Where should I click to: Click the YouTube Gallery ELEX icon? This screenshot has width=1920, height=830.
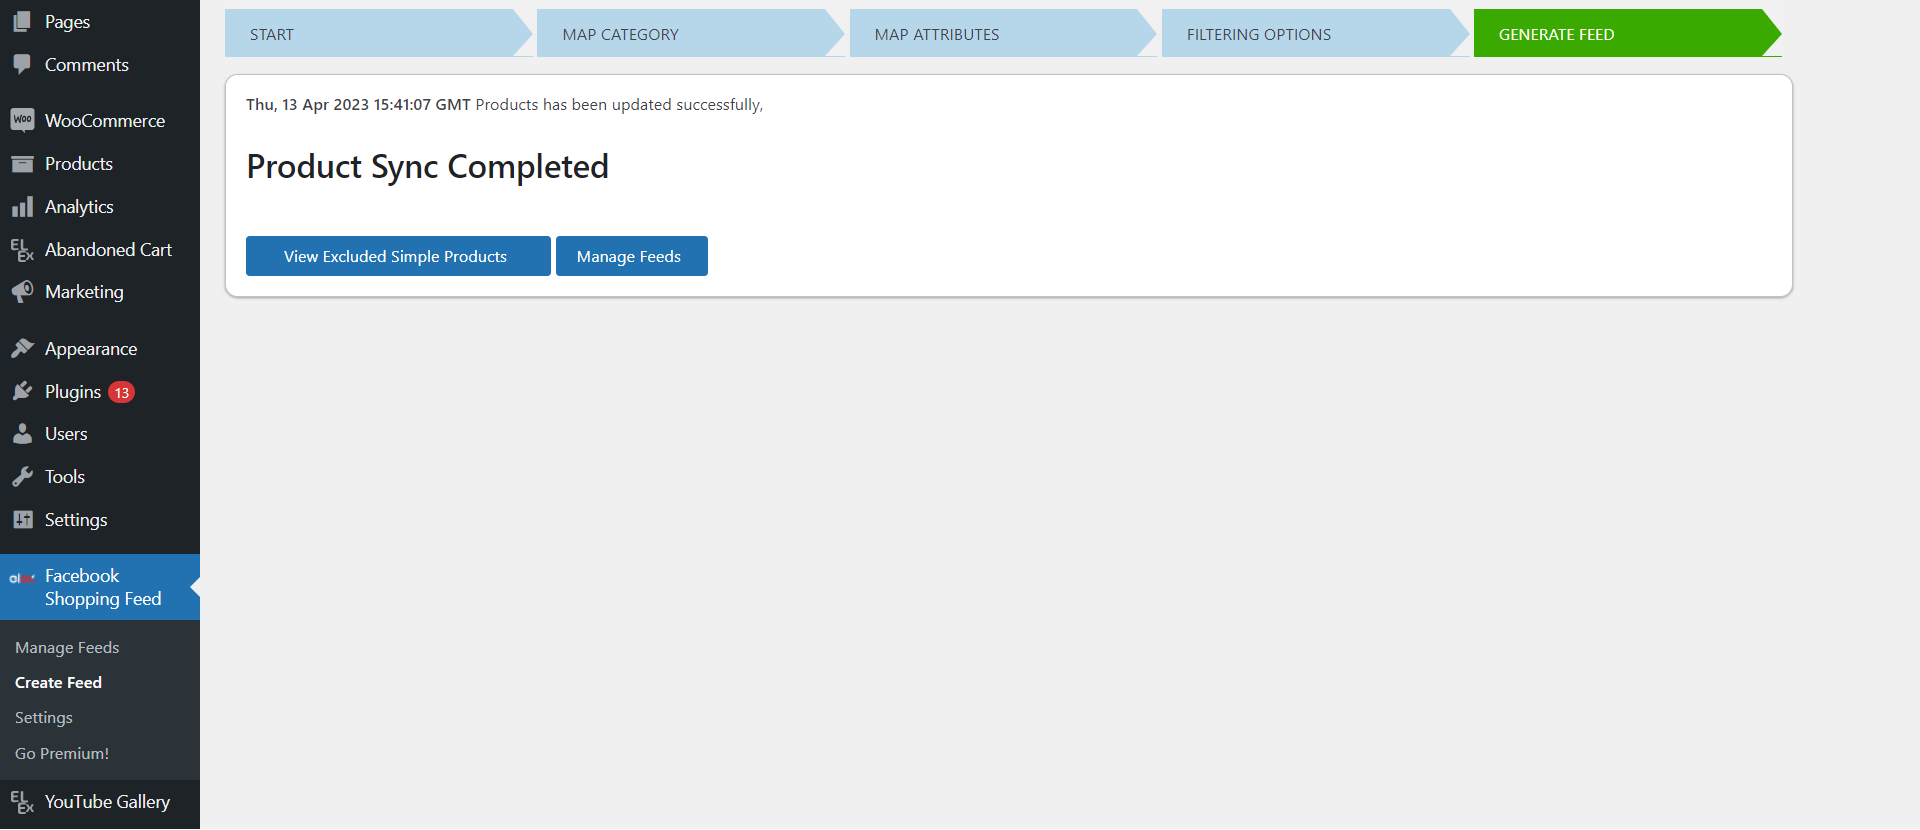coord(22,801)
